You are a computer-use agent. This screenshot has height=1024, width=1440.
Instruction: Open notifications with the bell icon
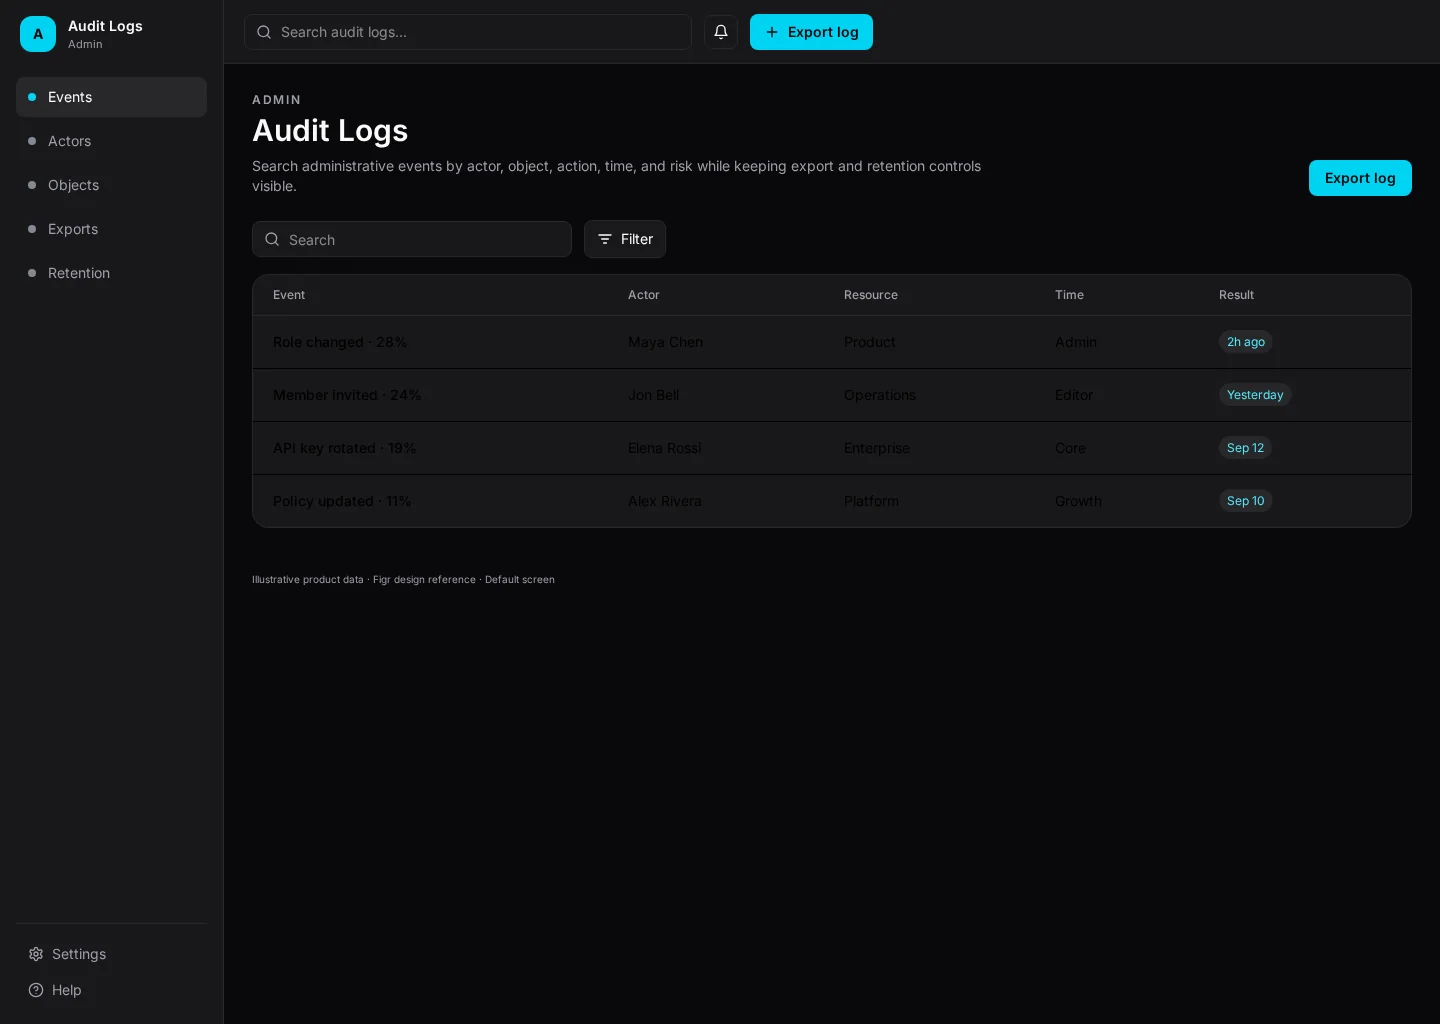[721, 32]
